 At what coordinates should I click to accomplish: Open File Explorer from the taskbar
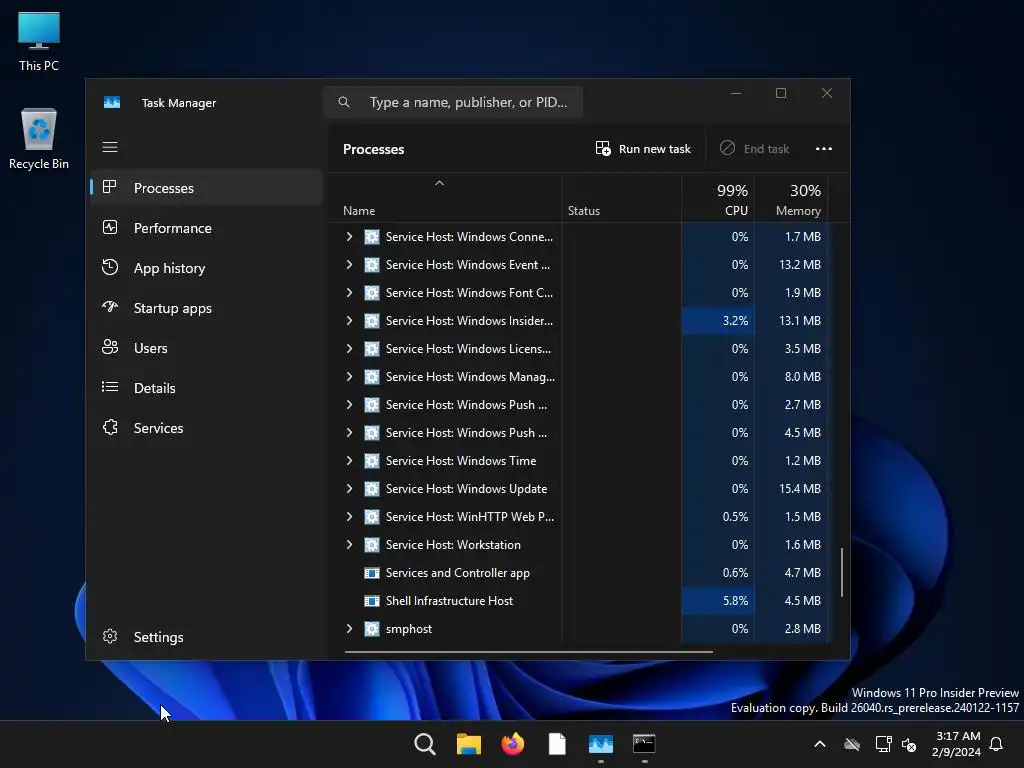(469, 744)
